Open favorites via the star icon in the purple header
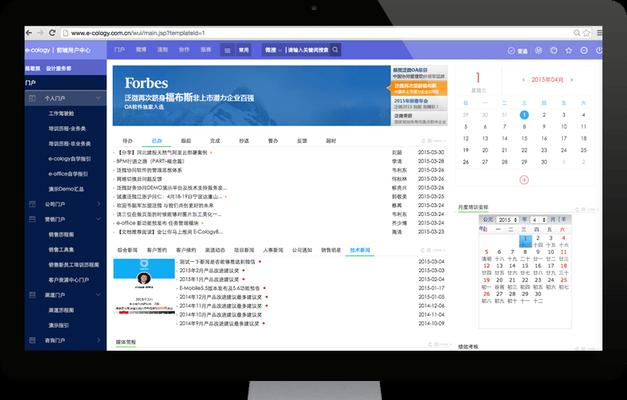Screen dimensions: 627x400 (x=569, y=50)
